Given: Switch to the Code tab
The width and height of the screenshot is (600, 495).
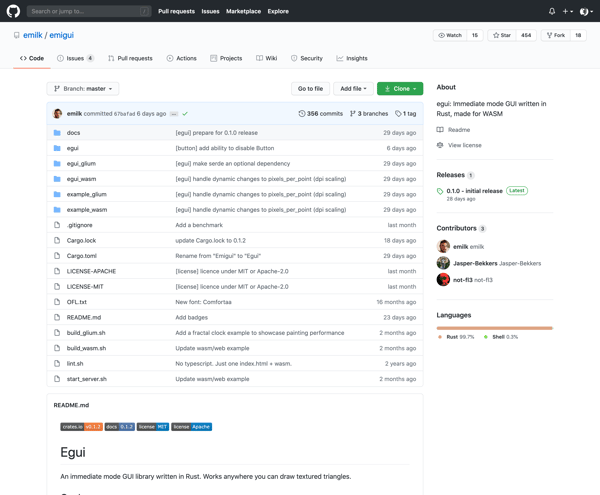Looking at the screenshot, I should (32, 58).
